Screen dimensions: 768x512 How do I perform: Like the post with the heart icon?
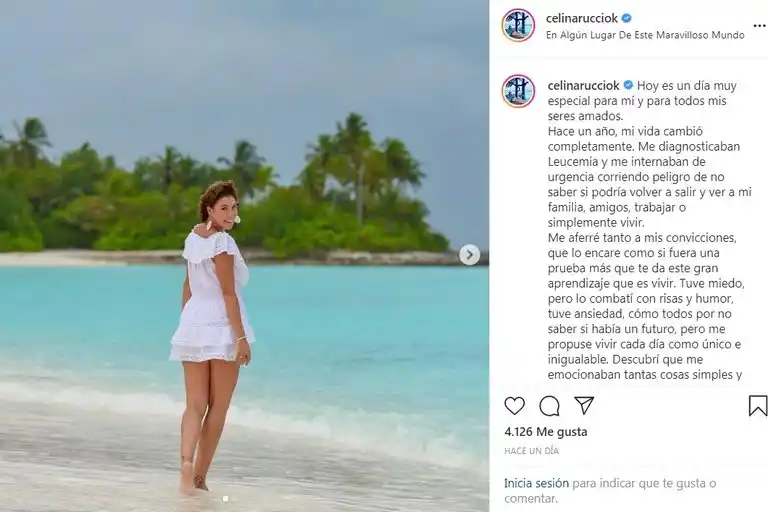coord(514,405)
